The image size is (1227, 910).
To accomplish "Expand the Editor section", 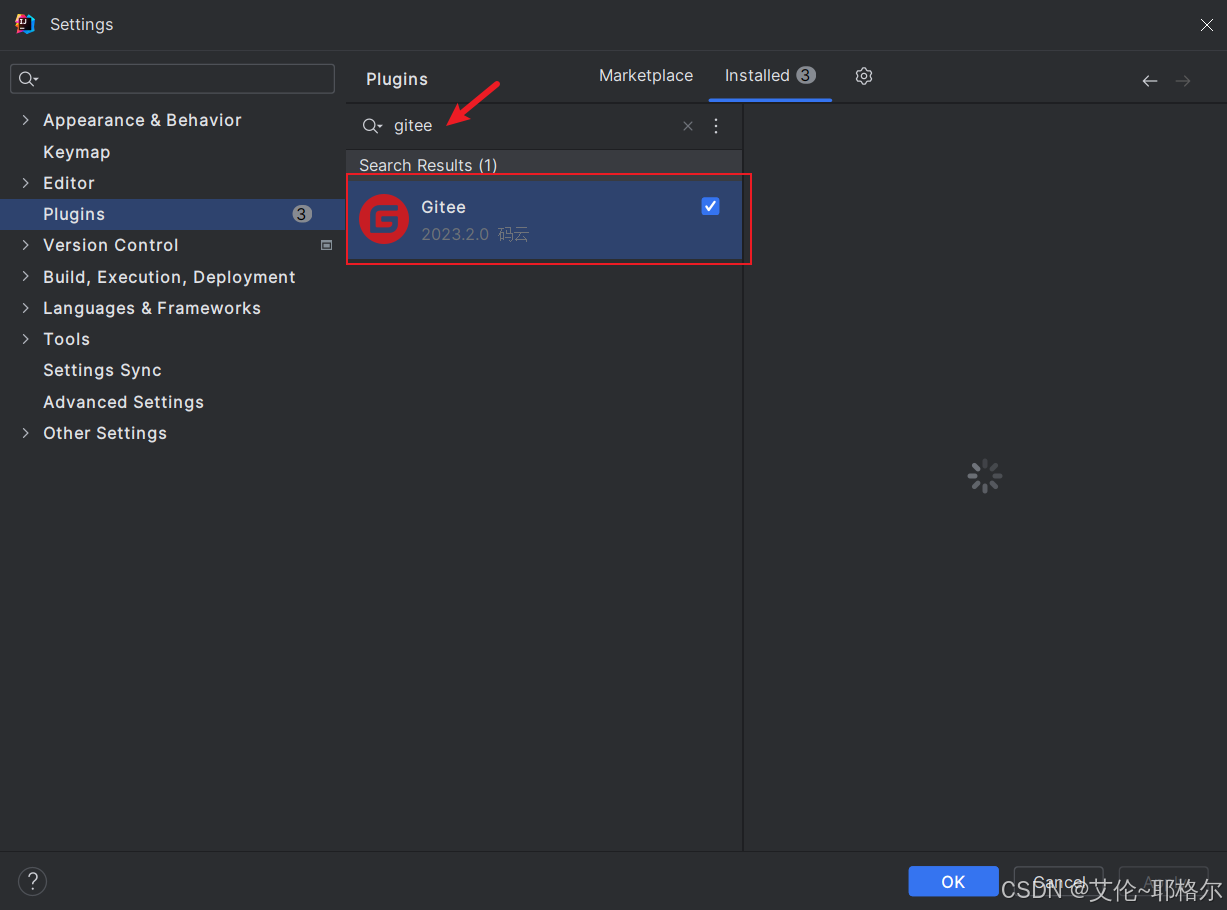I will pyautogui.click(x=26, y=183).
